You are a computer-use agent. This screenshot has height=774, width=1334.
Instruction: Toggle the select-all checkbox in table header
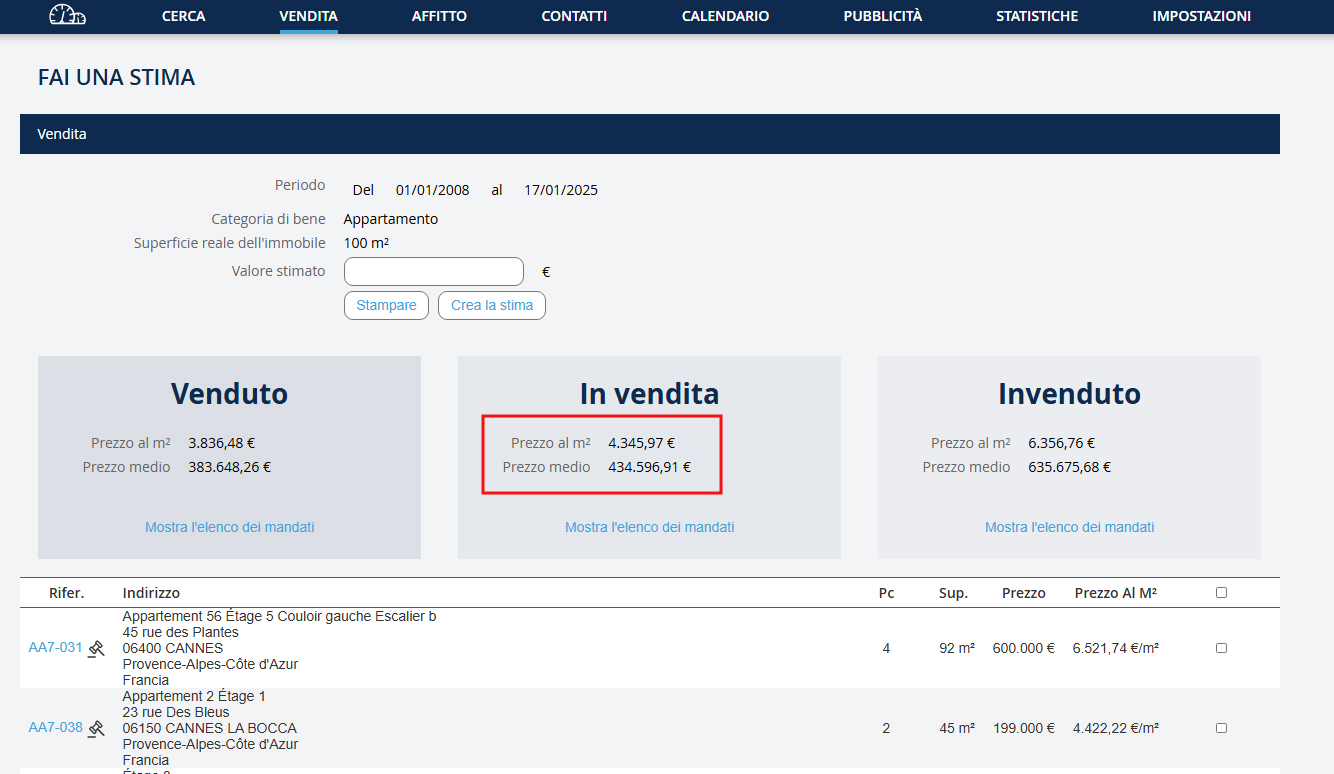pos(1221,593)
